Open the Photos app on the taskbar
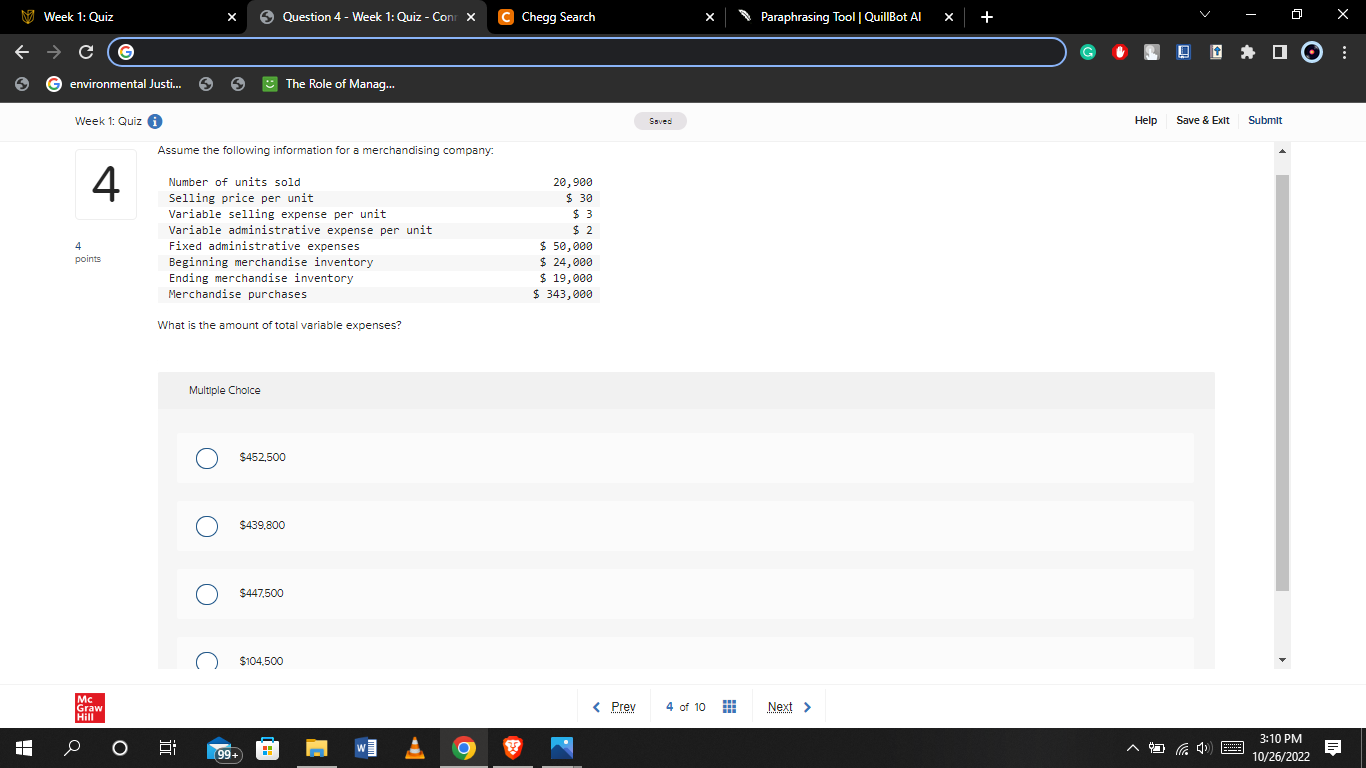 tap(561, 748)
